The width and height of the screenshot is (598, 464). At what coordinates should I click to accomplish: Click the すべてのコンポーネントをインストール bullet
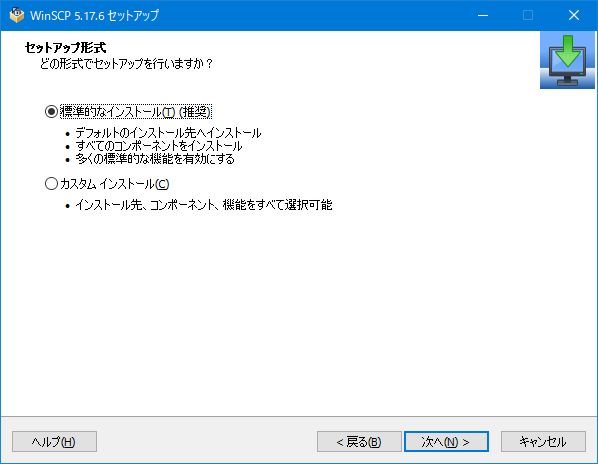click(x=159, y=146)
